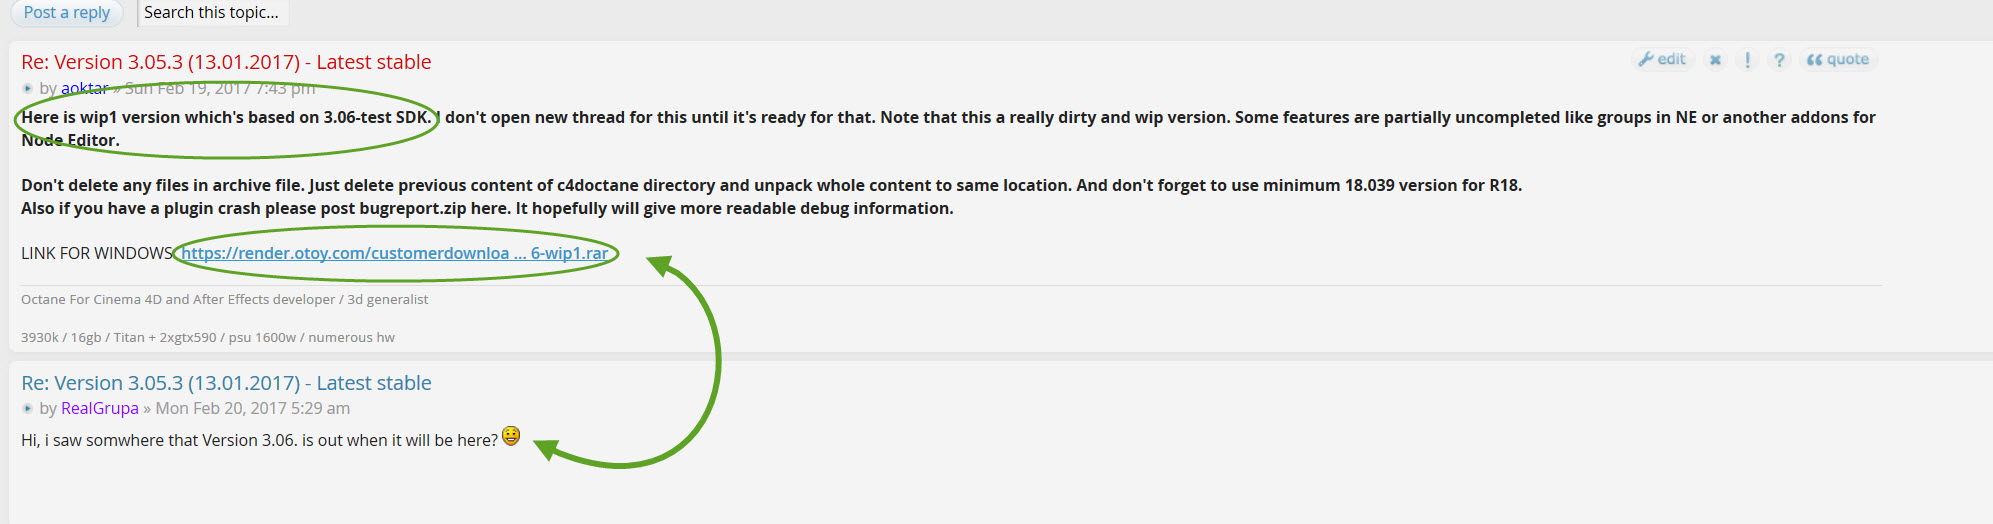The image size is (1993, 524).
Task: Click the small post icon before aoktar
Action: 28,89
